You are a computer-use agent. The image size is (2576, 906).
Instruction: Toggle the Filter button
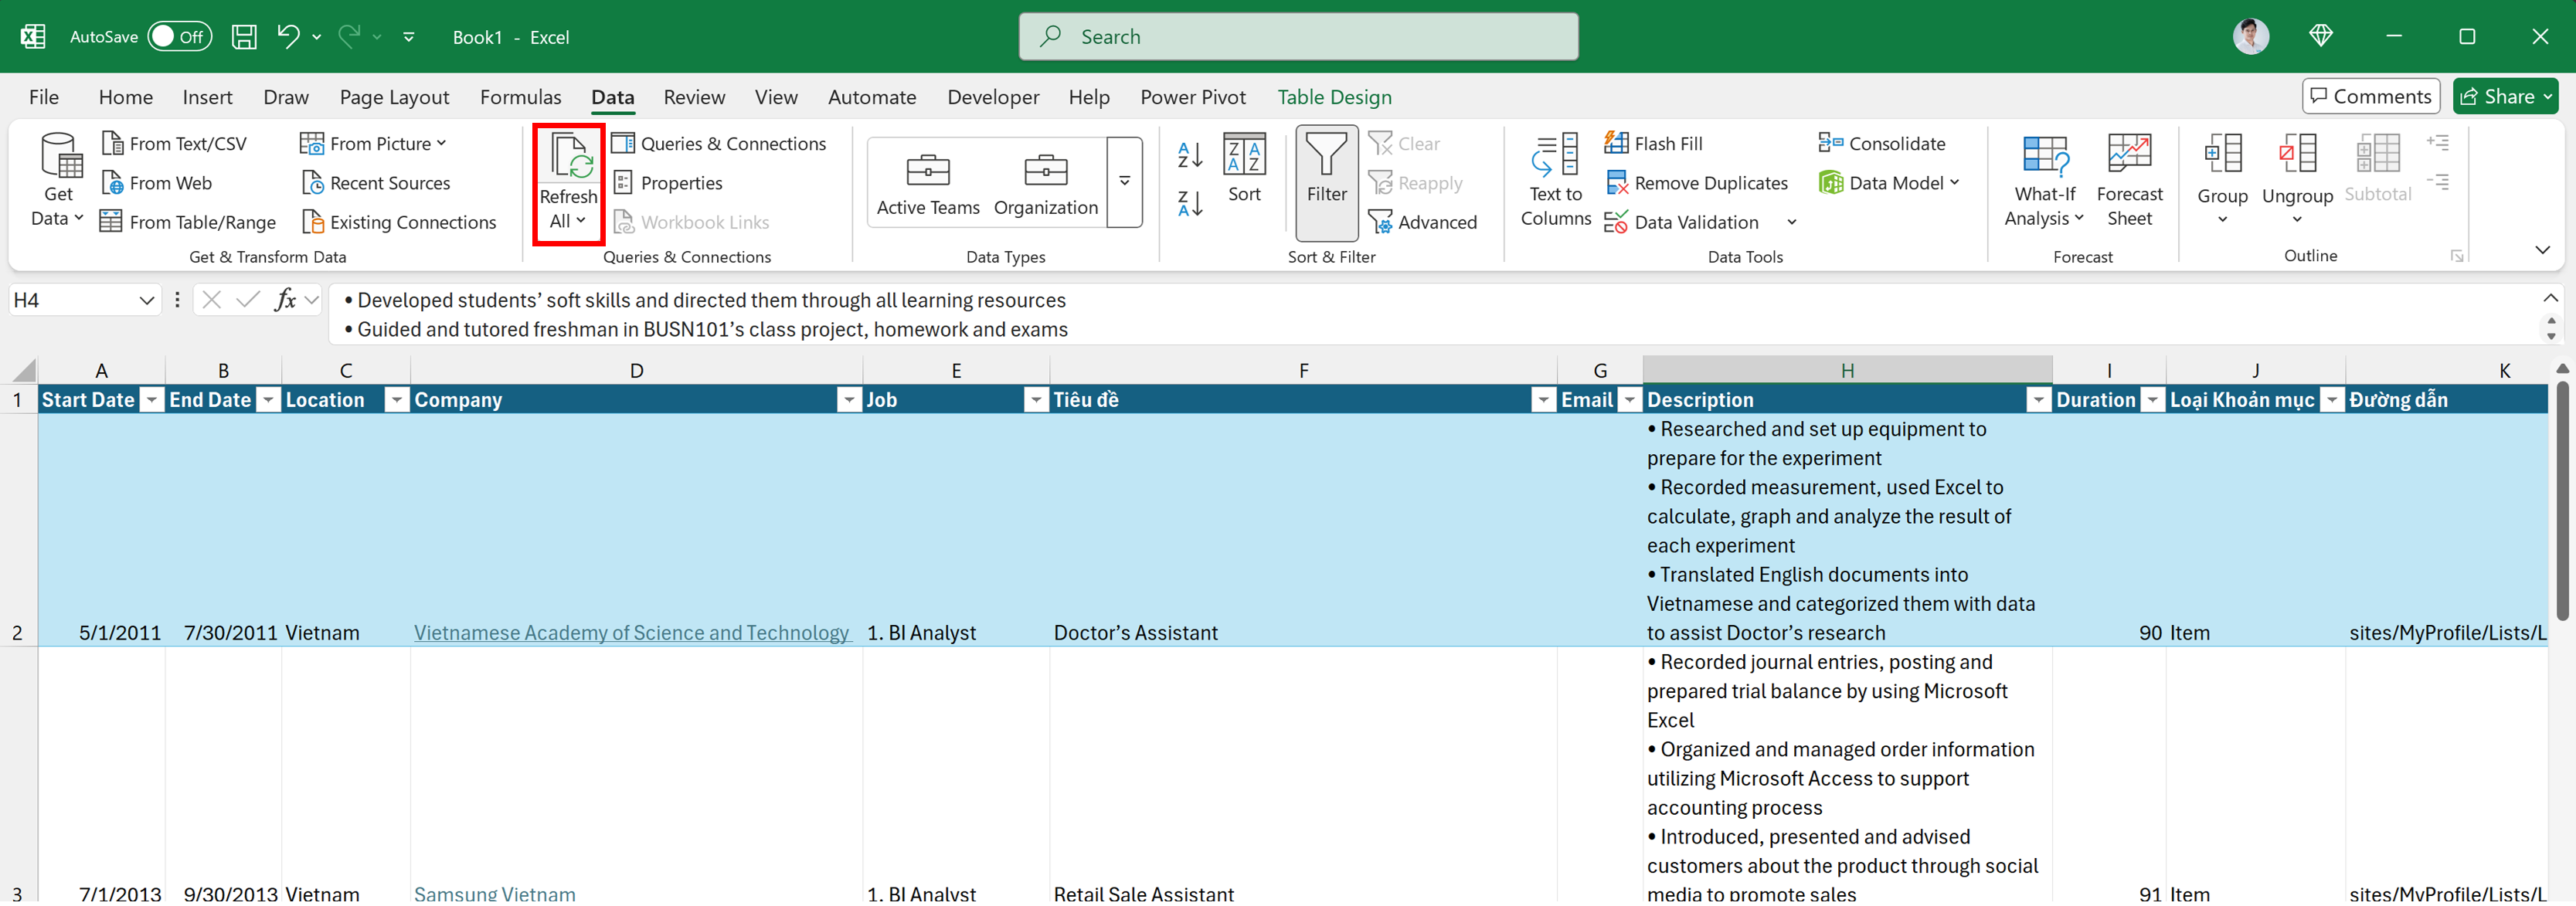pos(1326,183)
